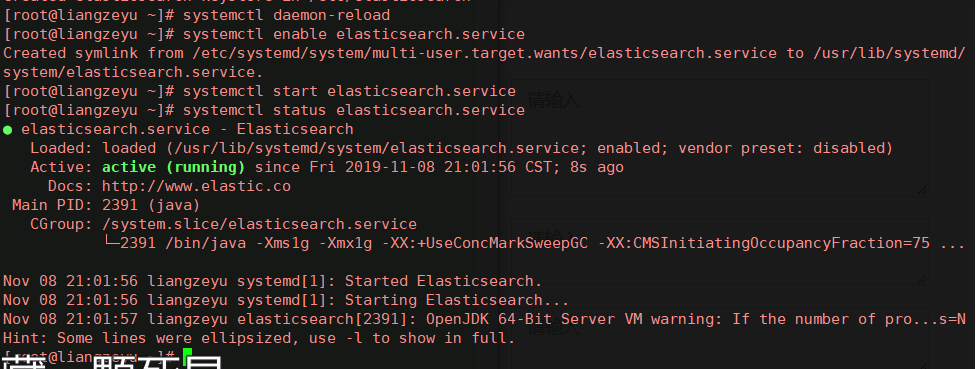Click the 'systemctl status elasticsearch.service' command
976x369 pixels.
pos(354,110)
